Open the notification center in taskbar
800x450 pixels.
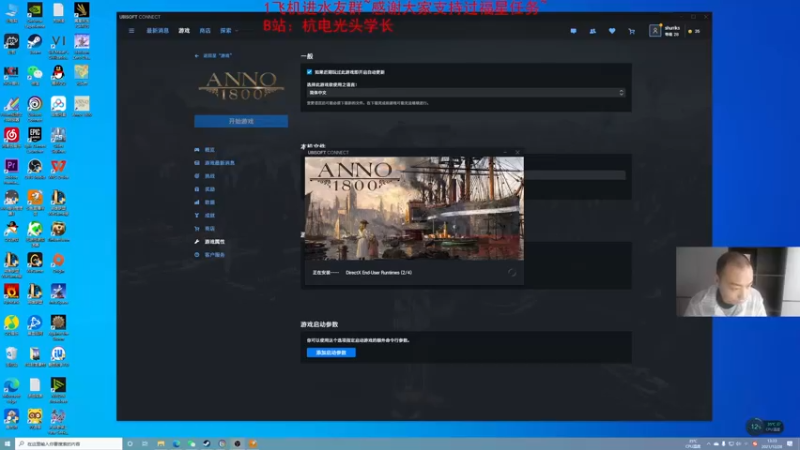click(x=790, y=444)
